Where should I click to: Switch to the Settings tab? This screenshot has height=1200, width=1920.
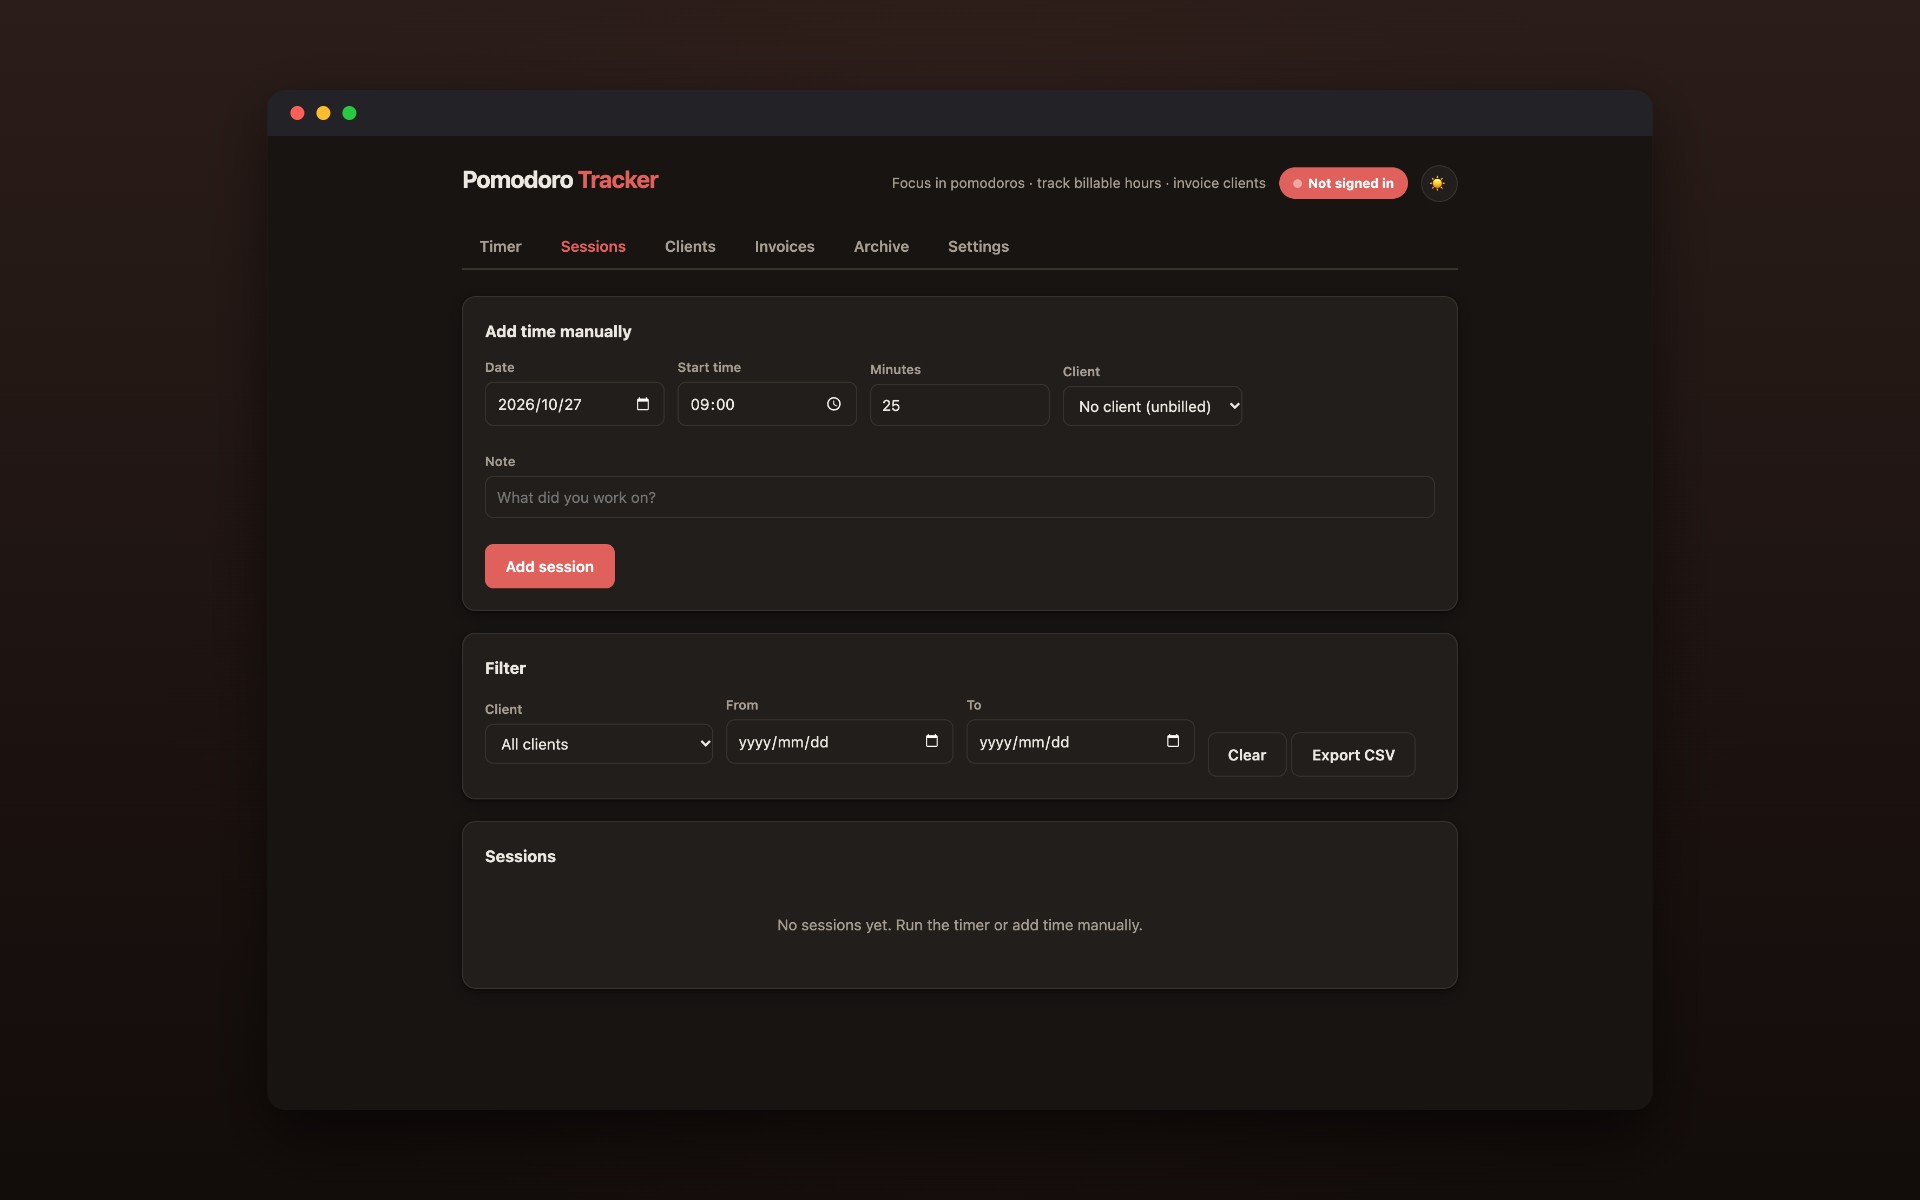coord(978,246)
